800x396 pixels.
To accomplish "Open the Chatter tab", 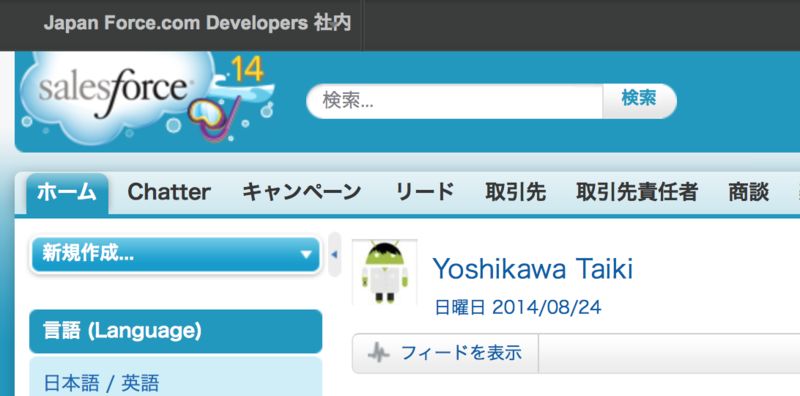I will 169,193.
